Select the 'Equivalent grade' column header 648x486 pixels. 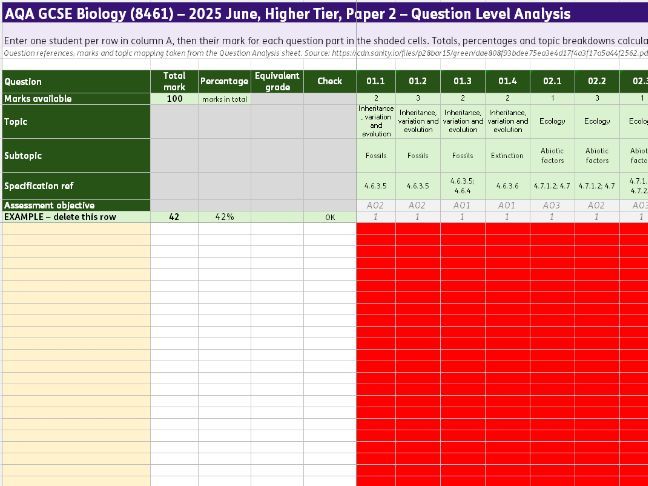(277, 81)
